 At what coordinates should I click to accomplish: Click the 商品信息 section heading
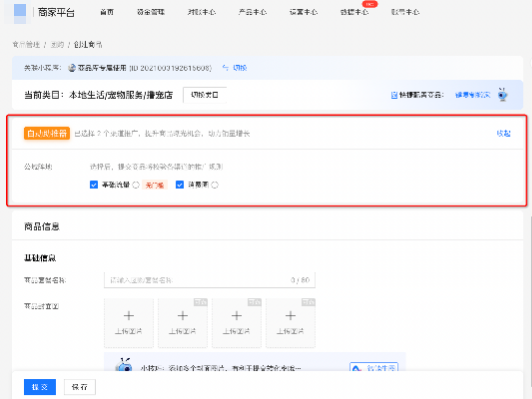(x=42, y=226)
